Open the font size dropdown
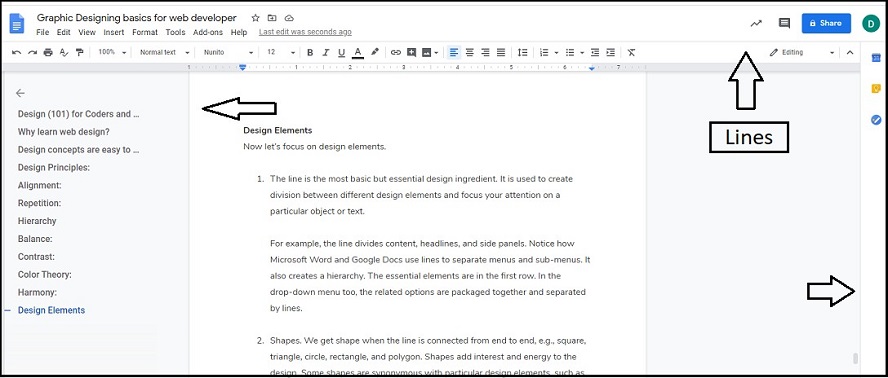 pyautogui.click(x=281, y=52)
